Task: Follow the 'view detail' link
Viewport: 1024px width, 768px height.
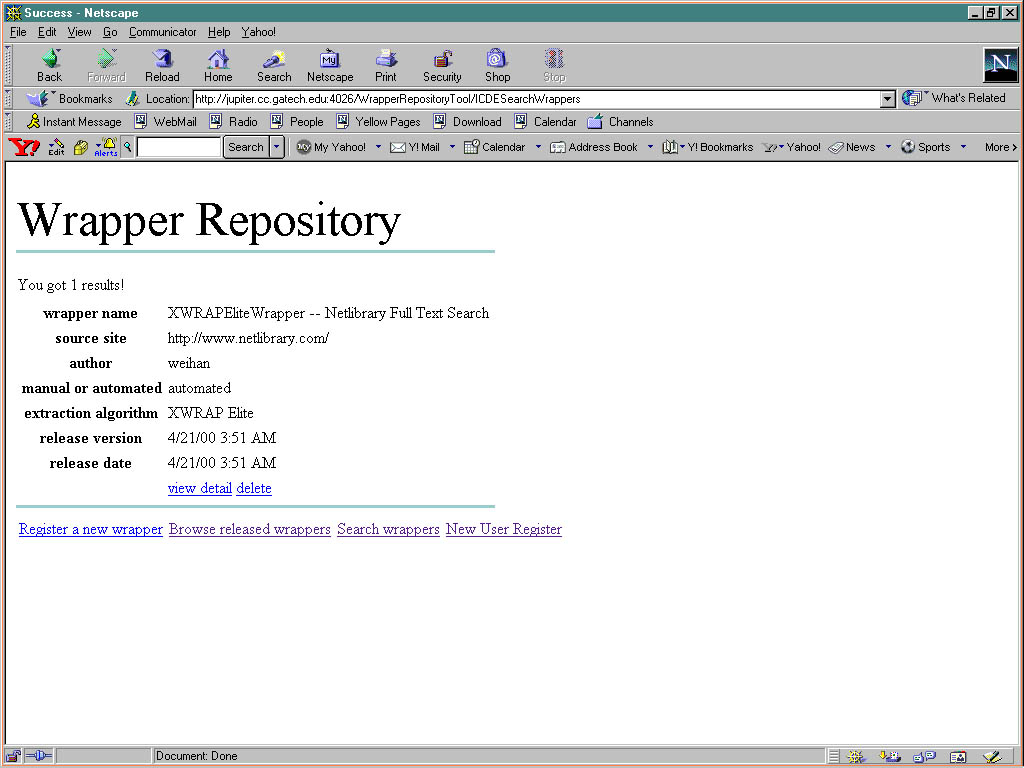Action: pos(200,488)
